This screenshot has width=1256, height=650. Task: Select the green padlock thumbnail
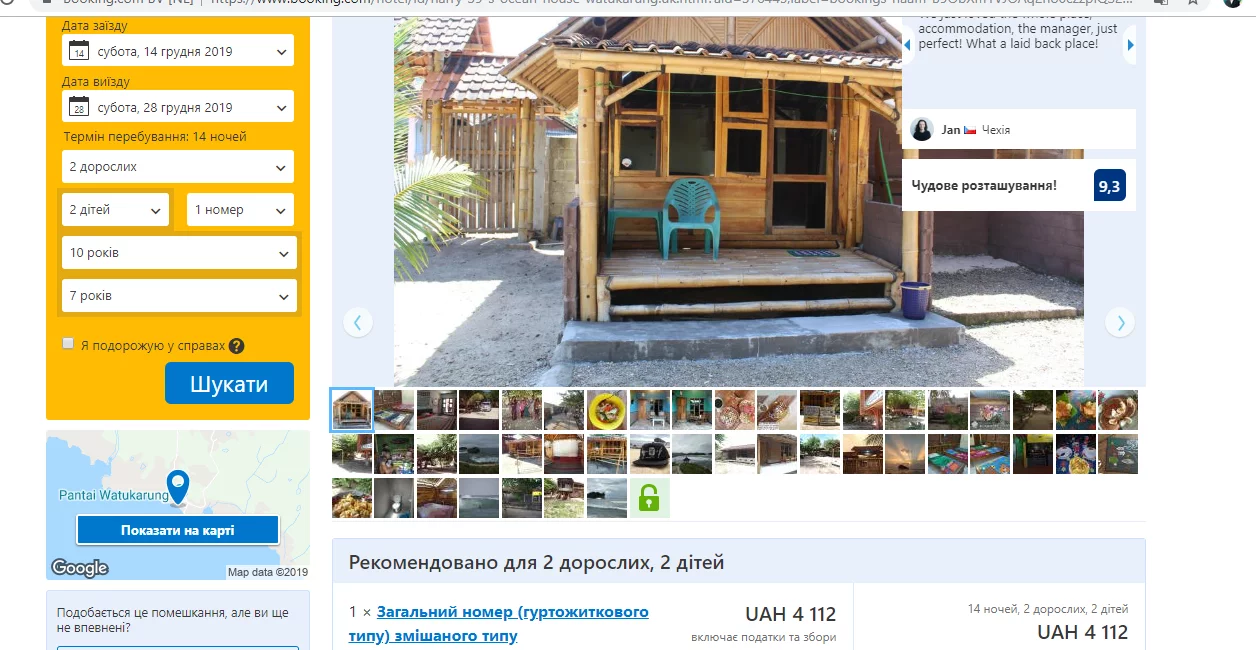click(x=650, y=498)
